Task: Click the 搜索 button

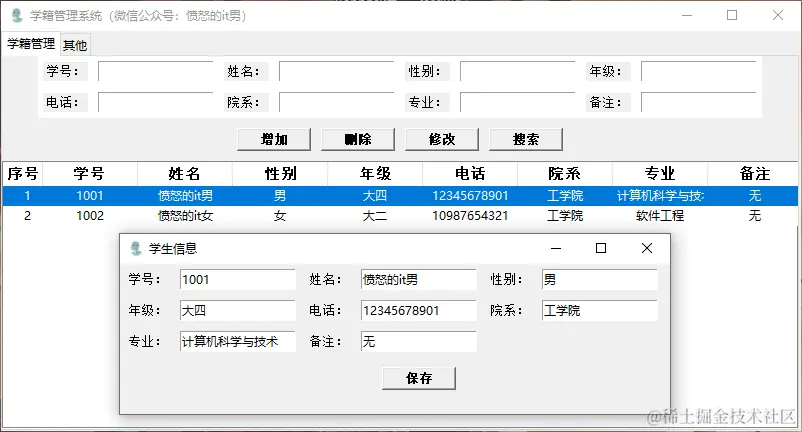Action: tap(526, 139)
